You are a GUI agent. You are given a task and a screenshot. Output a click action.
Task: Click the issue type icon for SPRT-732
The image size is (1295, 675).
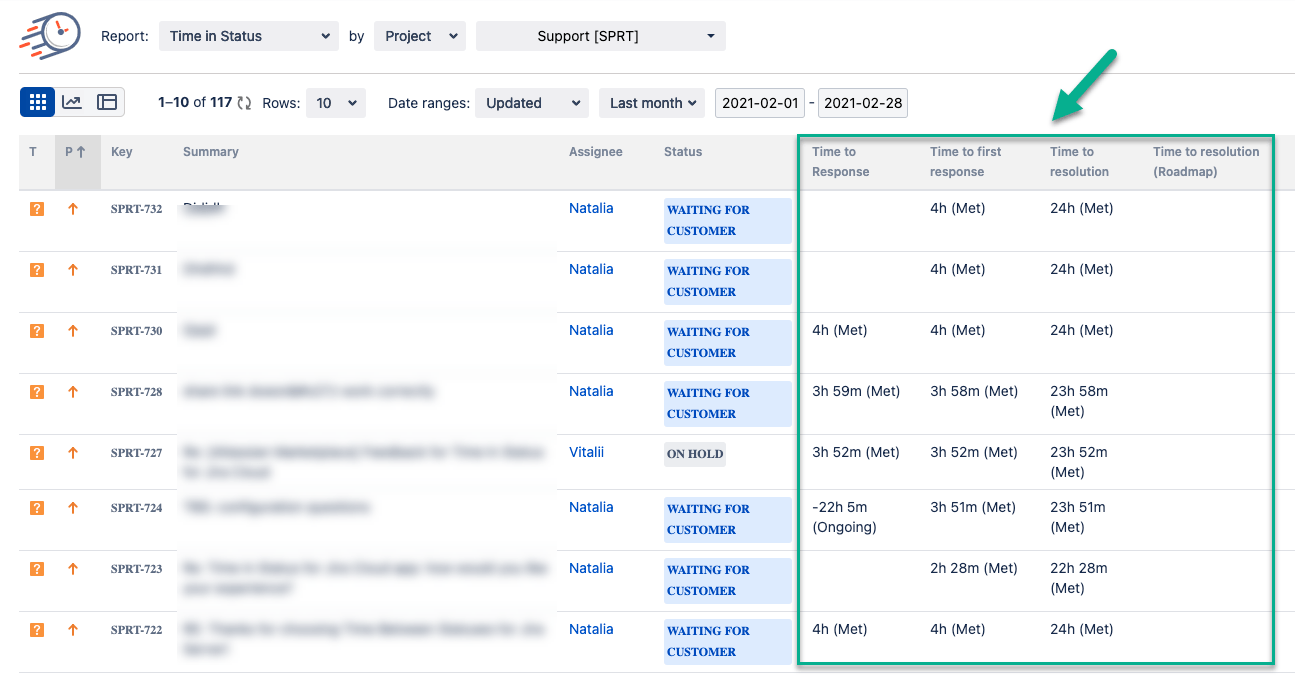point(36,209)
